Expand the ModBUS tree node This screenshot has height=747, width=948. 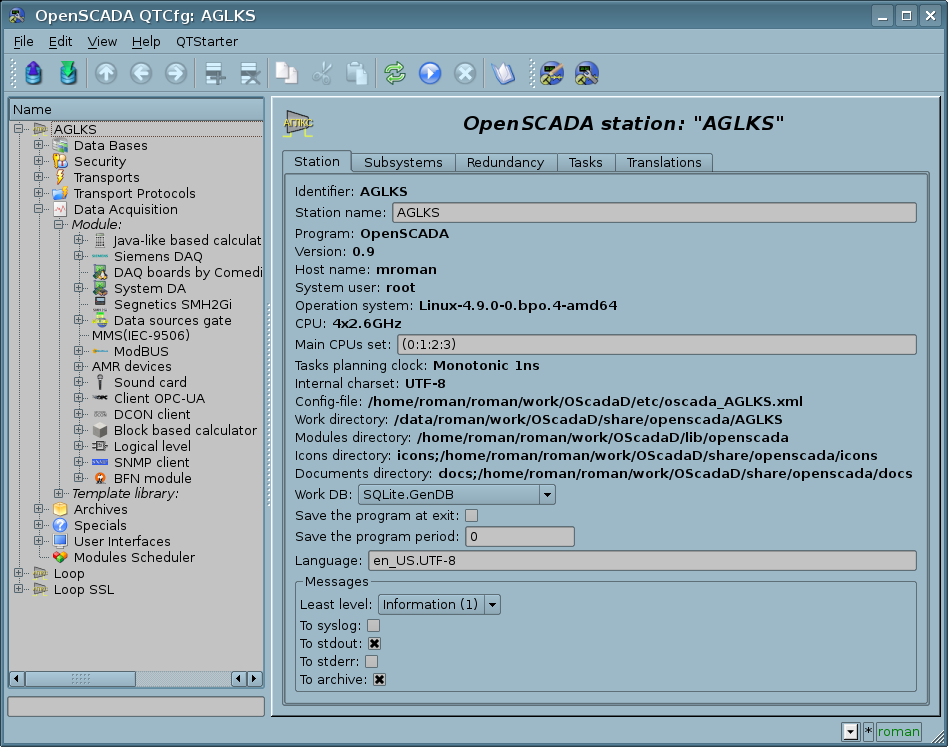coord(79,351)
